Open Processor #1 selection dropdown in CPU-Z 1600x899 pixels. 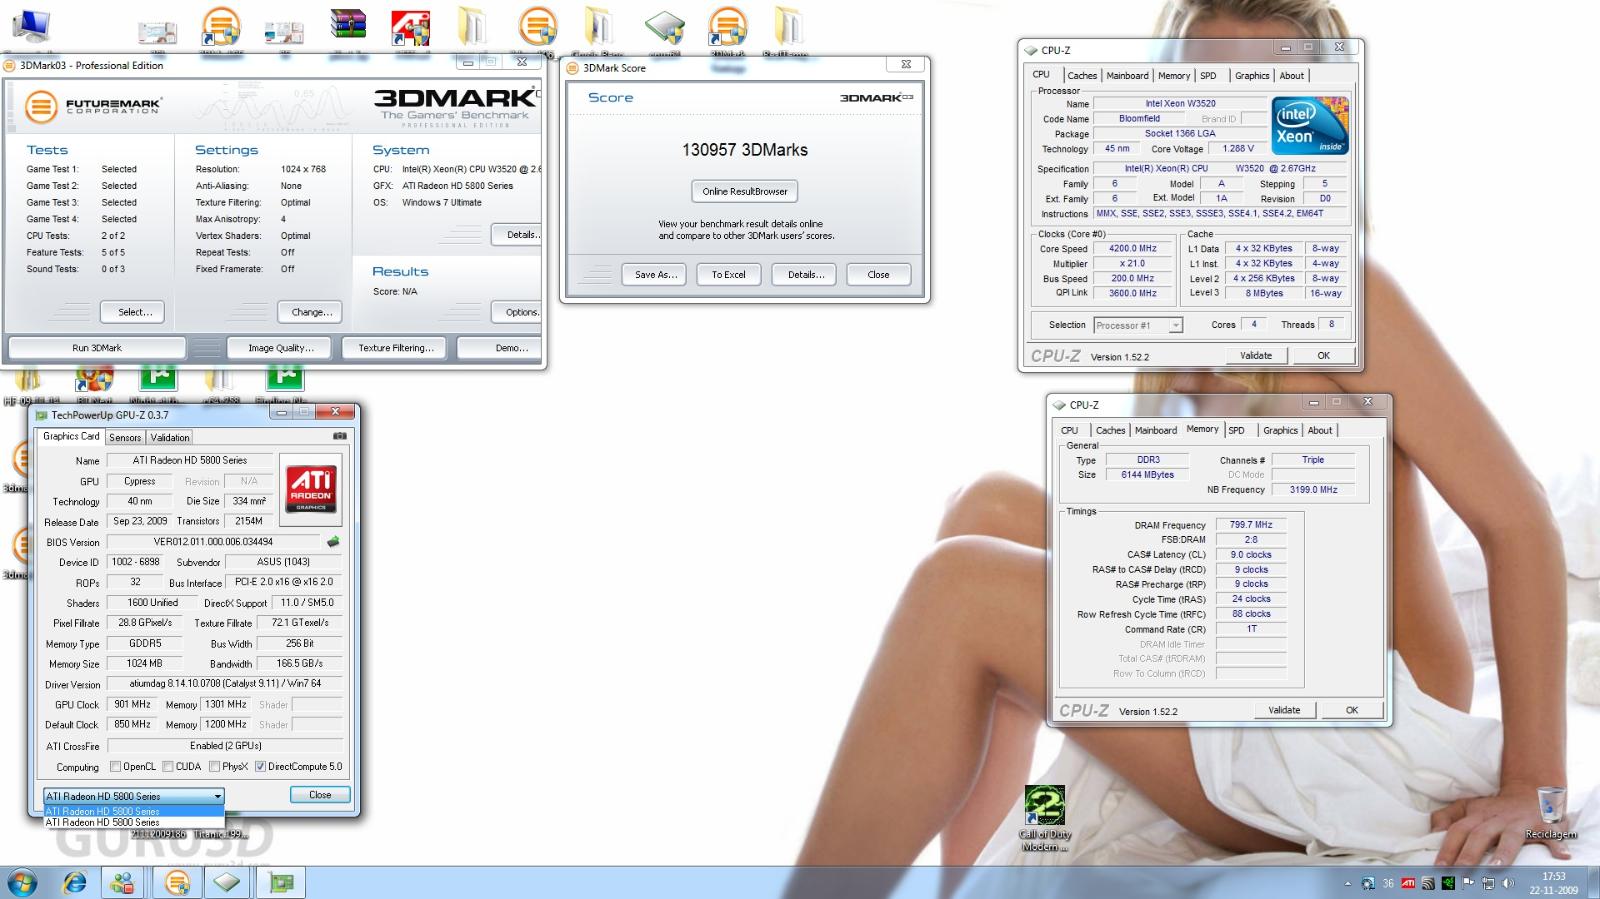(x=1138, y=325)
